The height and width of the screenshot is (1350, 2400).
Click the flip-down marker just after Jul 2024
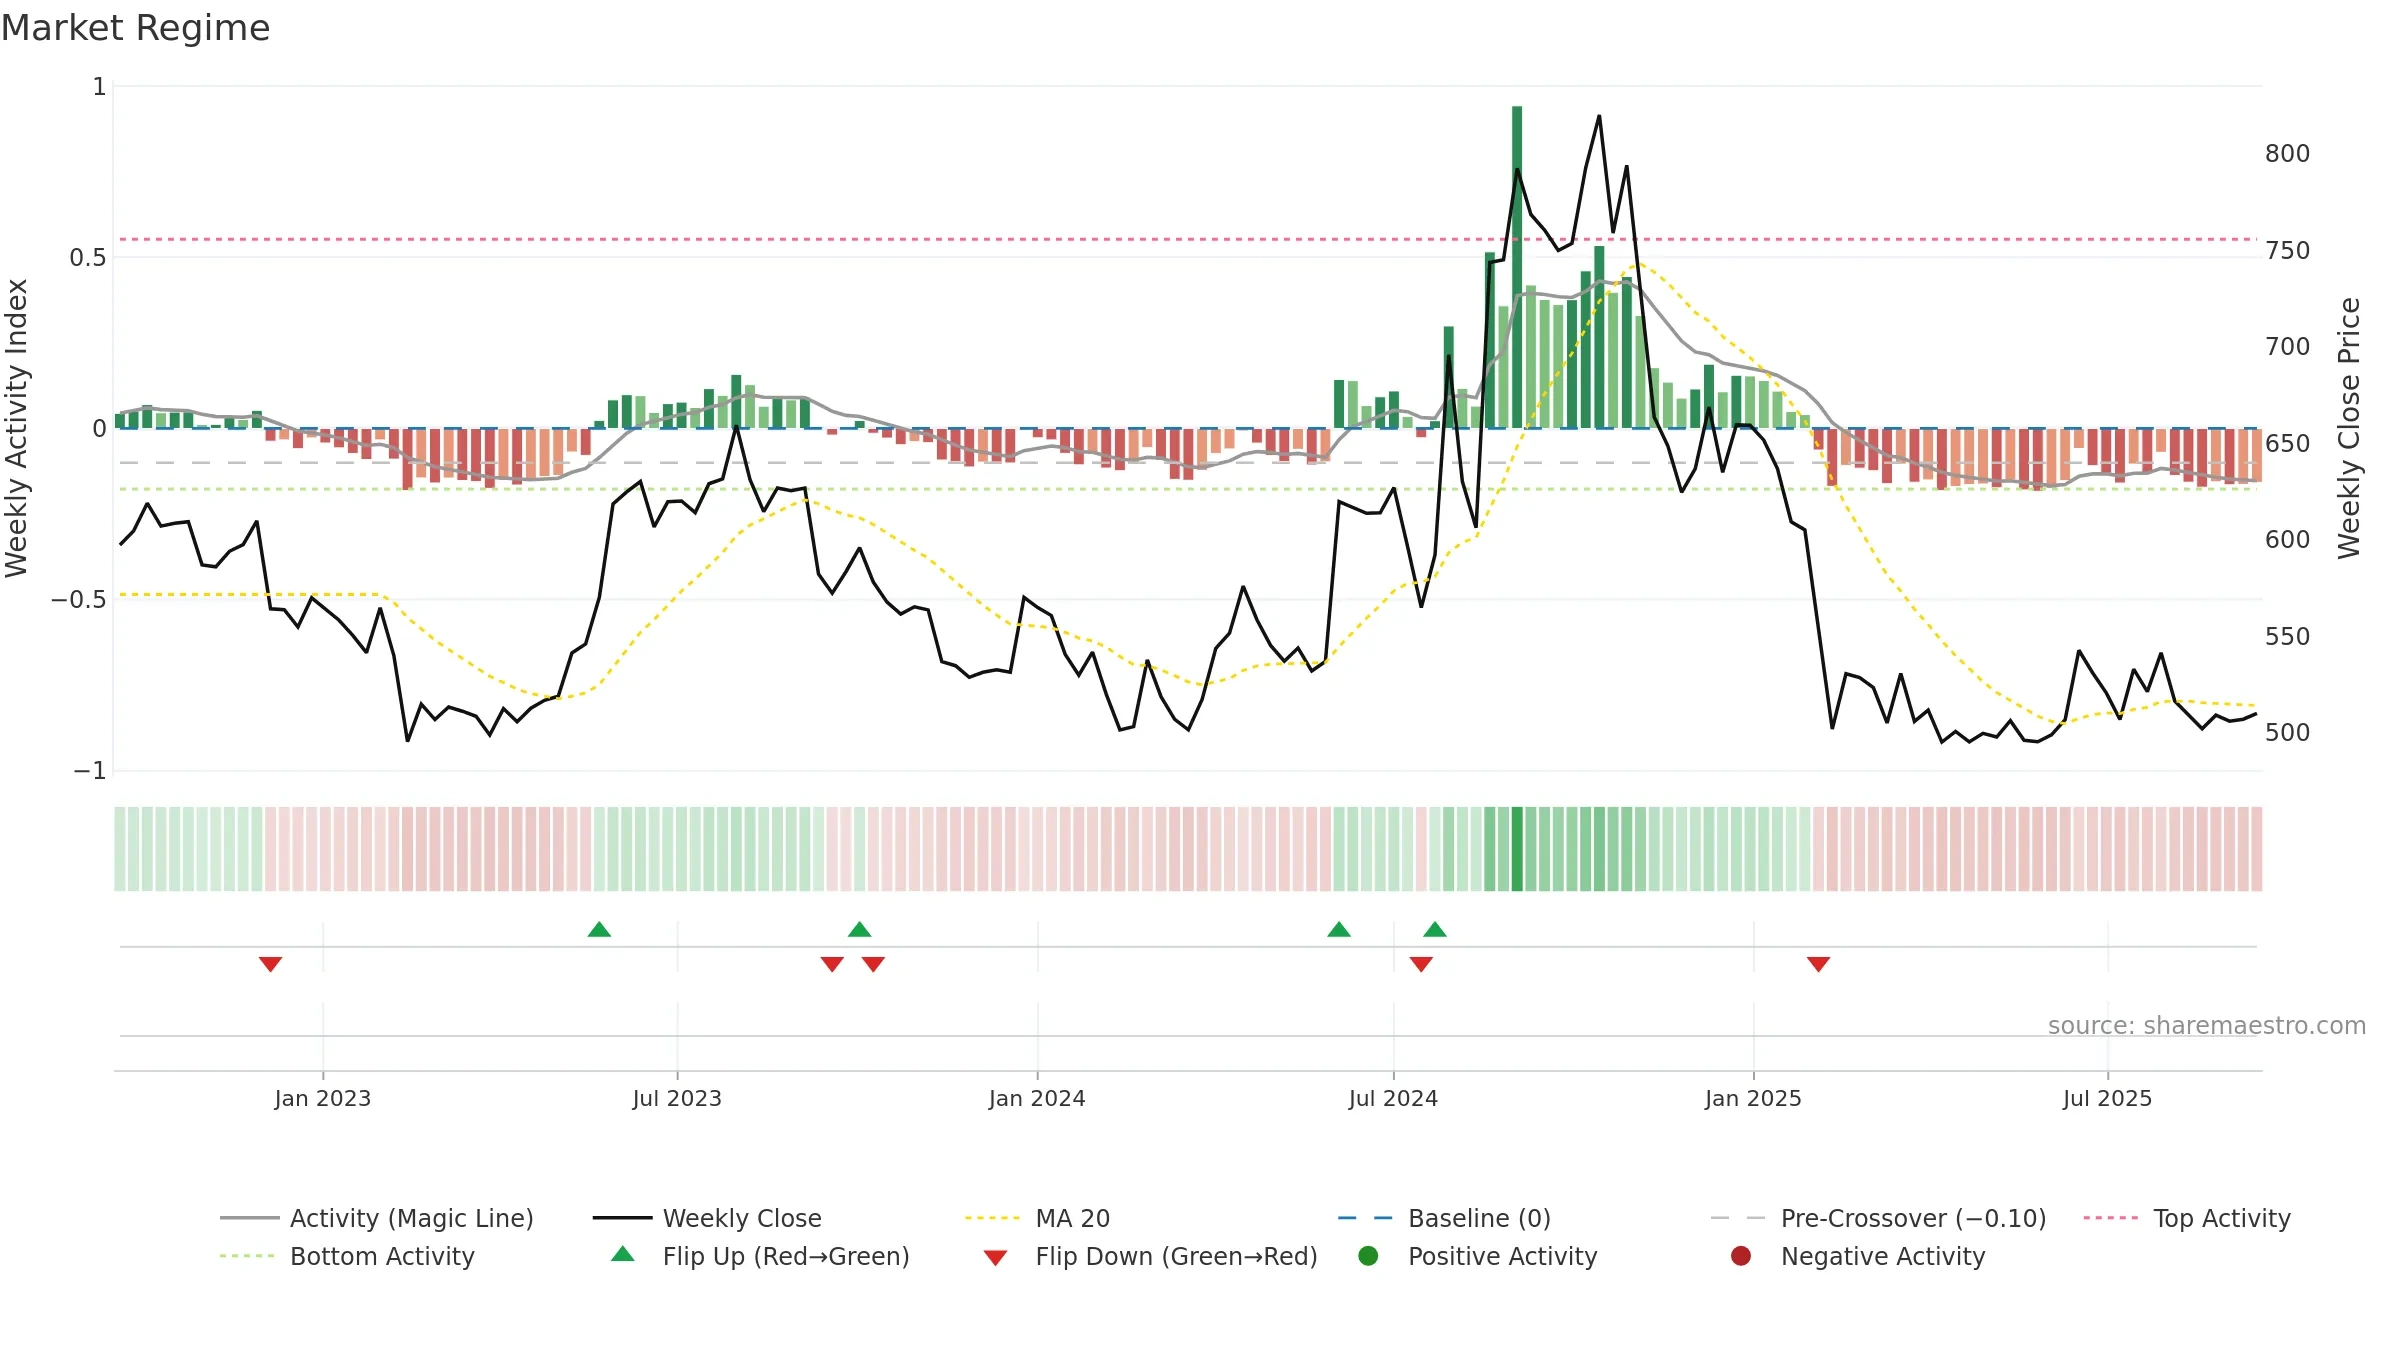[1421, 964]
